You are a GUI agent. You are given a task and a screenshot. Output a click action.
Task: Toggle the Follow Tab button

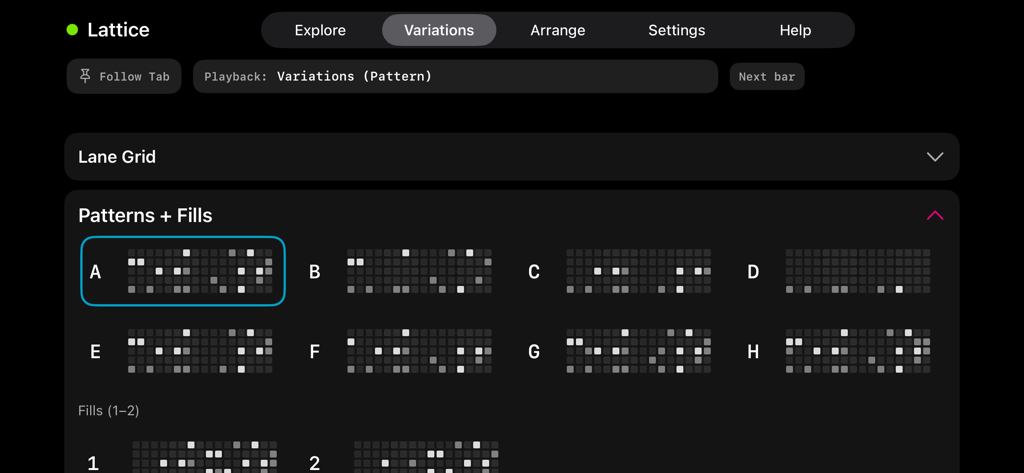pyautogui.click(x=124, y=76)
